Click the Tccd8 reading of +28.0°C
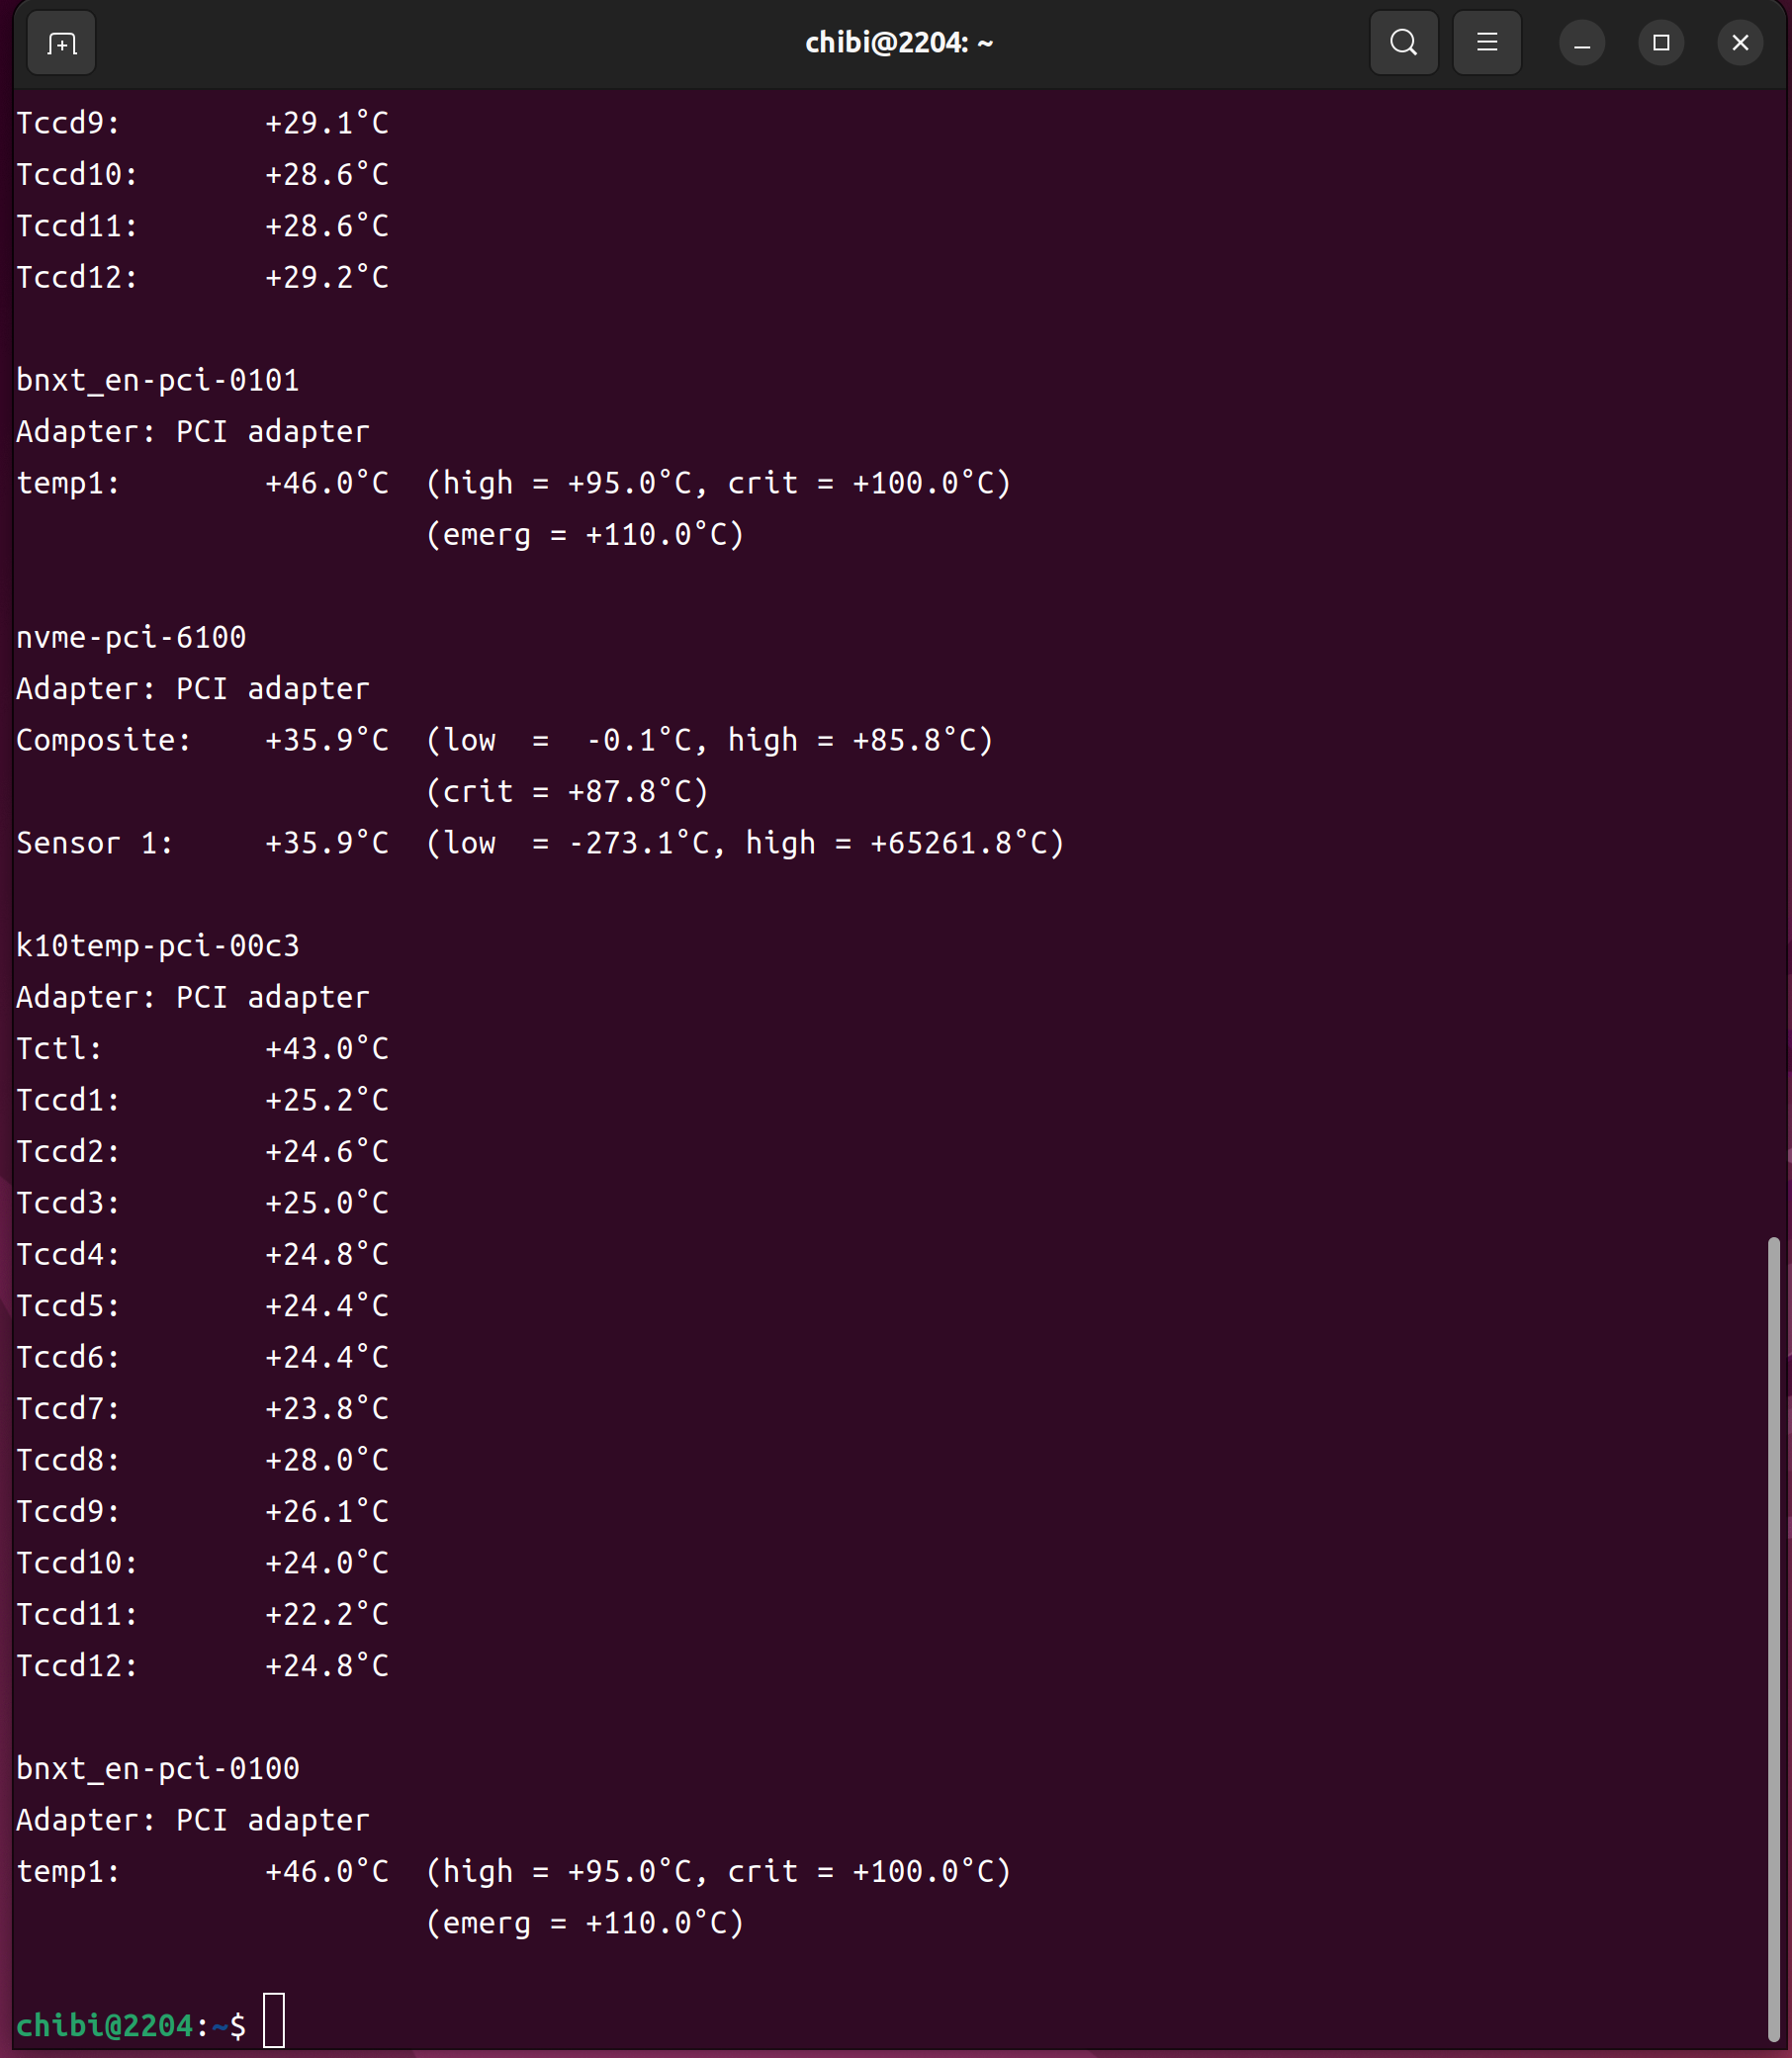The height and width of the screenshot is (2058, 1792). (x=326, y=1460)
